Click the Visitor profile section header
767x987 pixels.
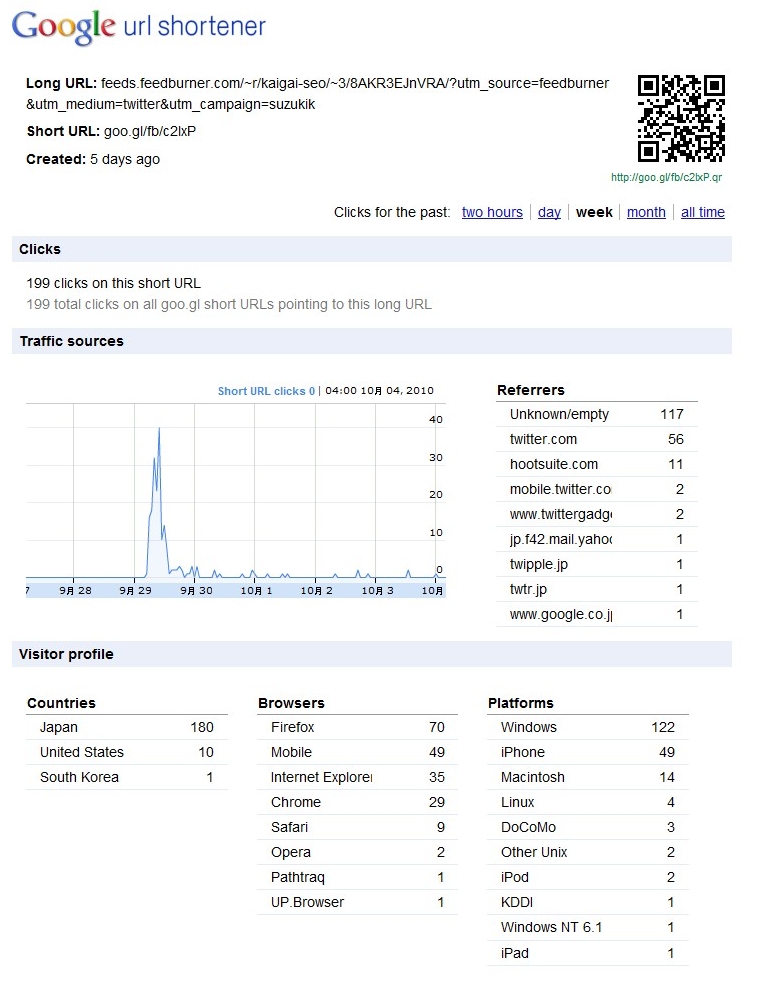pyautogui.click(x=372, y=654)
